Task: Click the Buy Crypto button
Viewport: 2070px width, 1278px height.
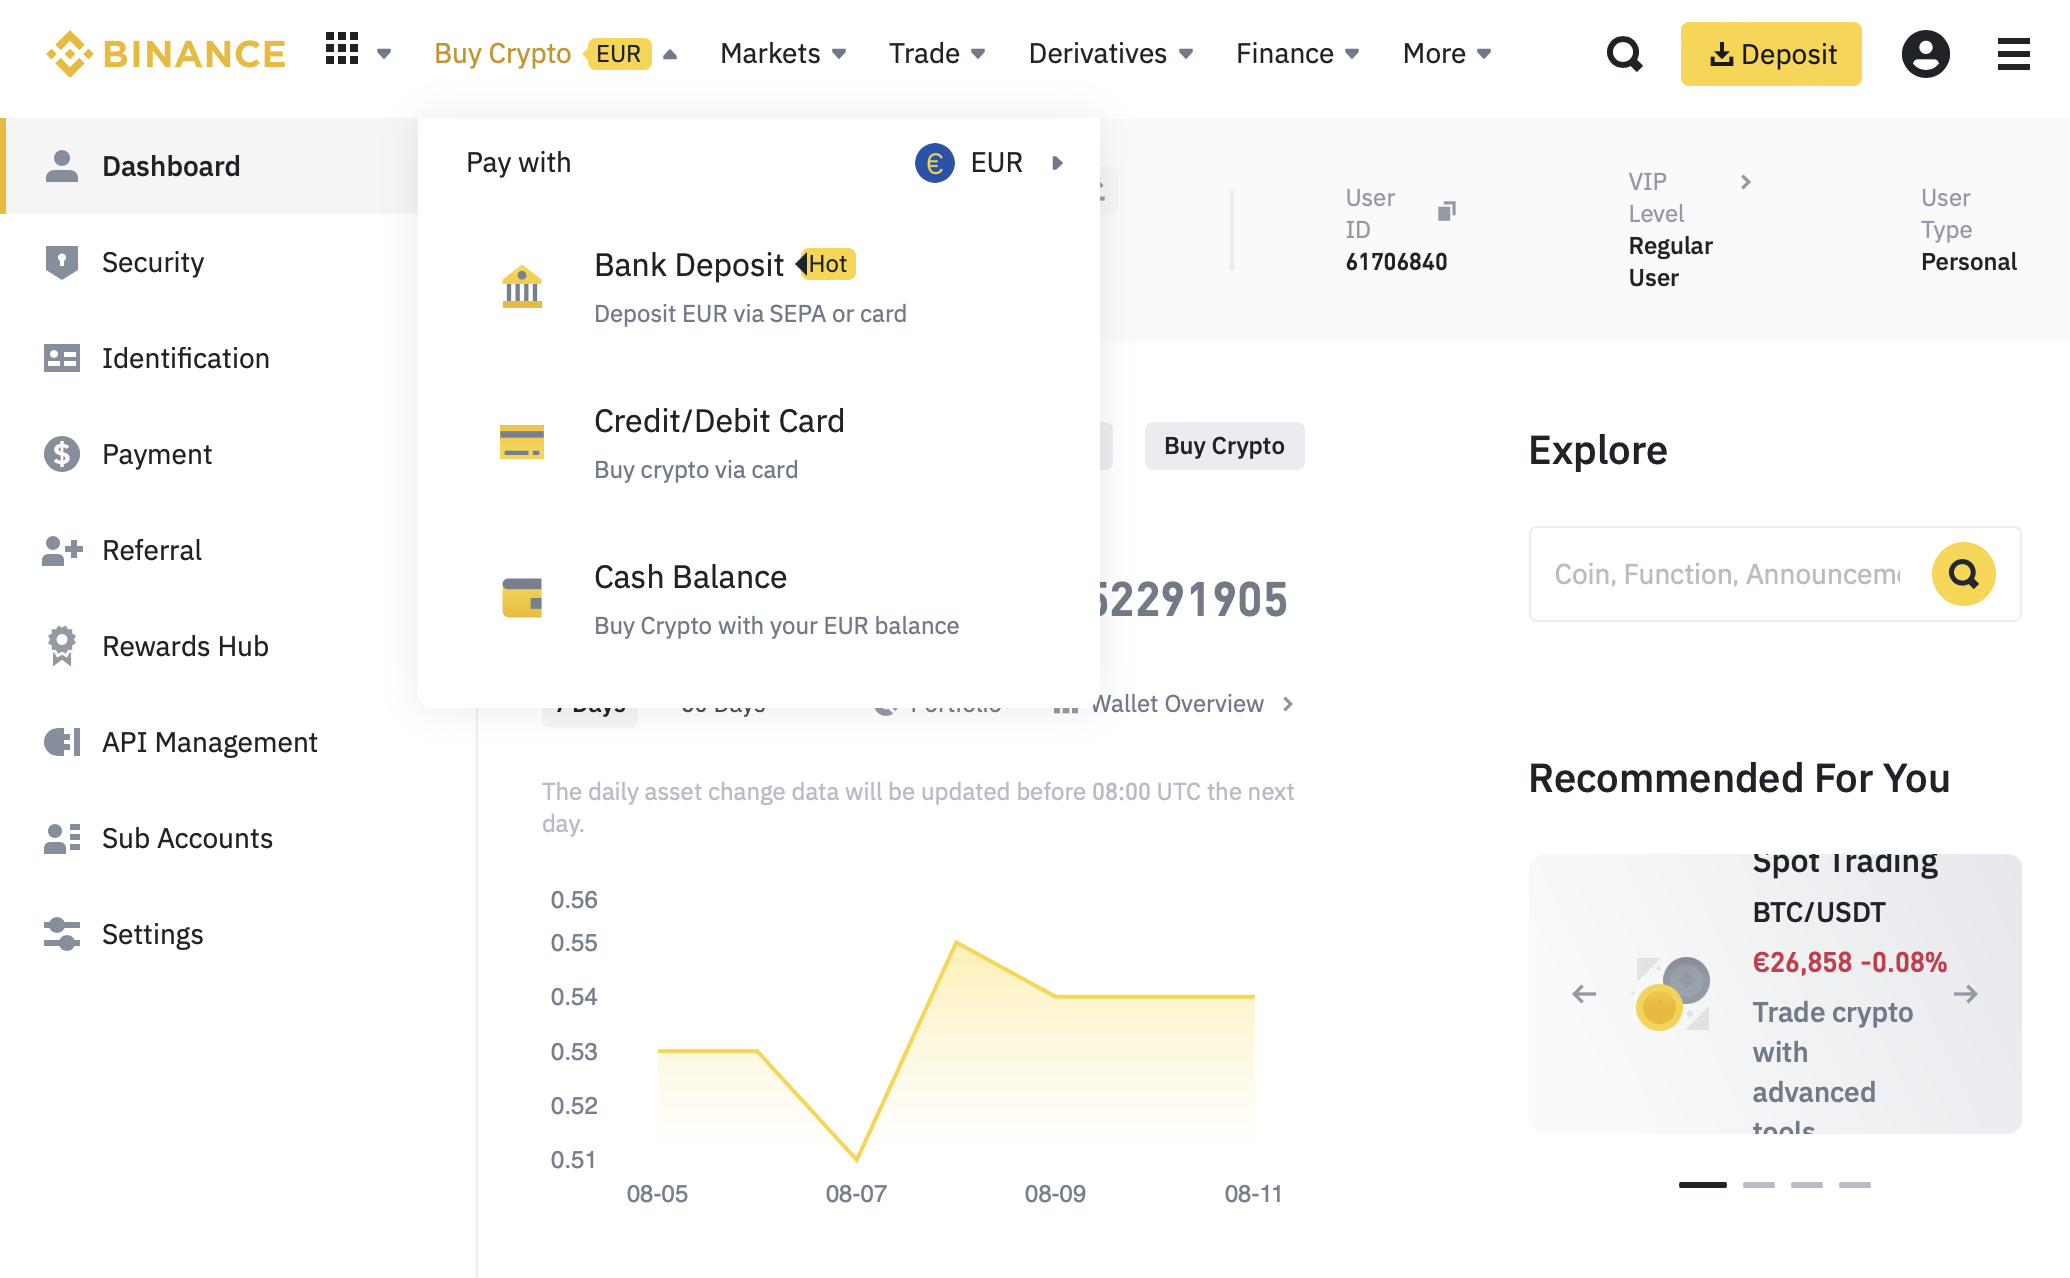Action: click(1224, 446)
